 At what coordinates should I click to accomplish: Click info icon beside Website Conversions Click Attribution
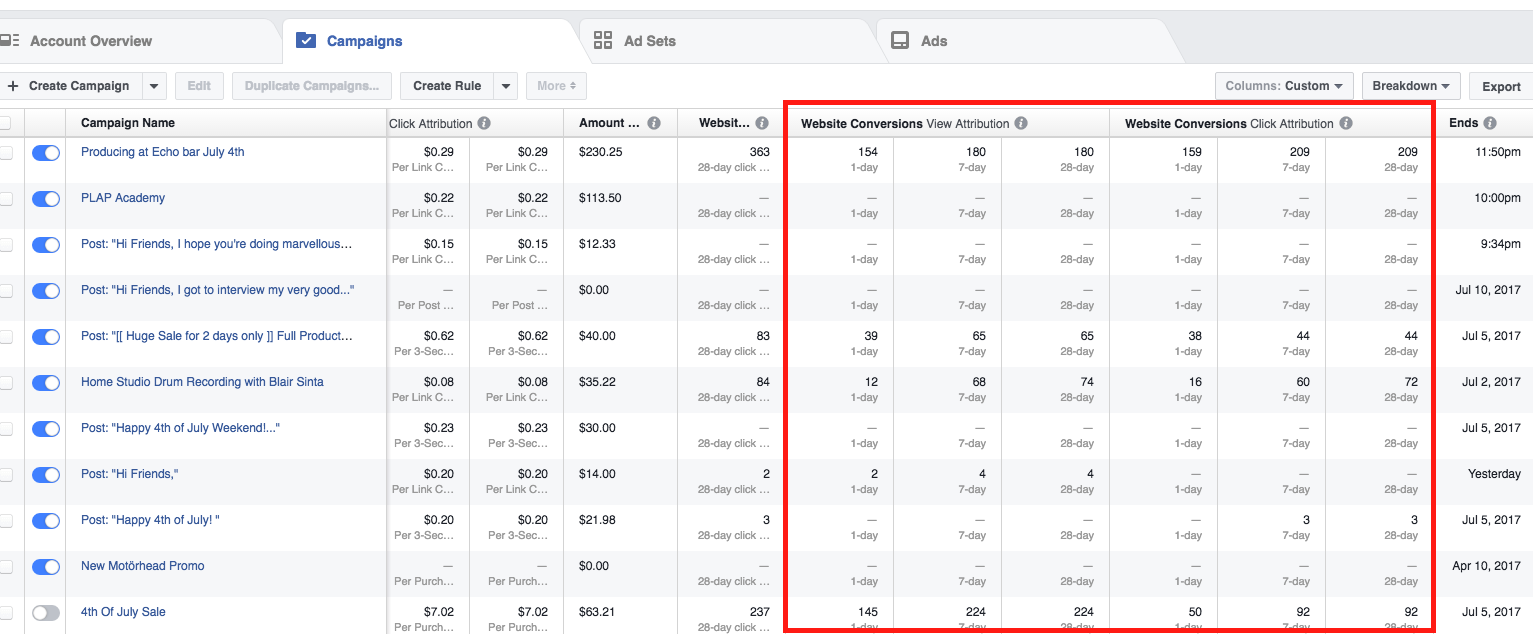click(1346, 124)
